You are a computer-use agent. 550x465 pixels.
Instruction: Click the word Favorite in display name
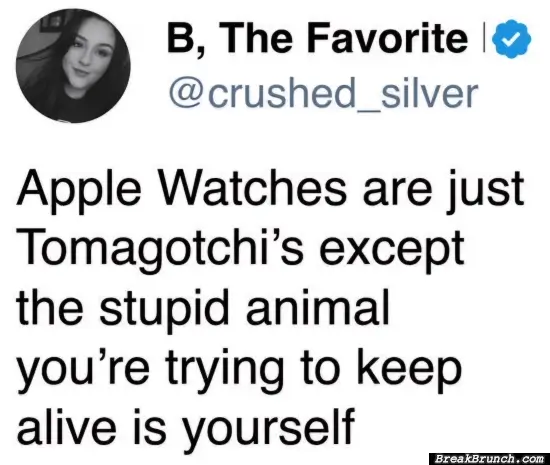tap(388, 38)
